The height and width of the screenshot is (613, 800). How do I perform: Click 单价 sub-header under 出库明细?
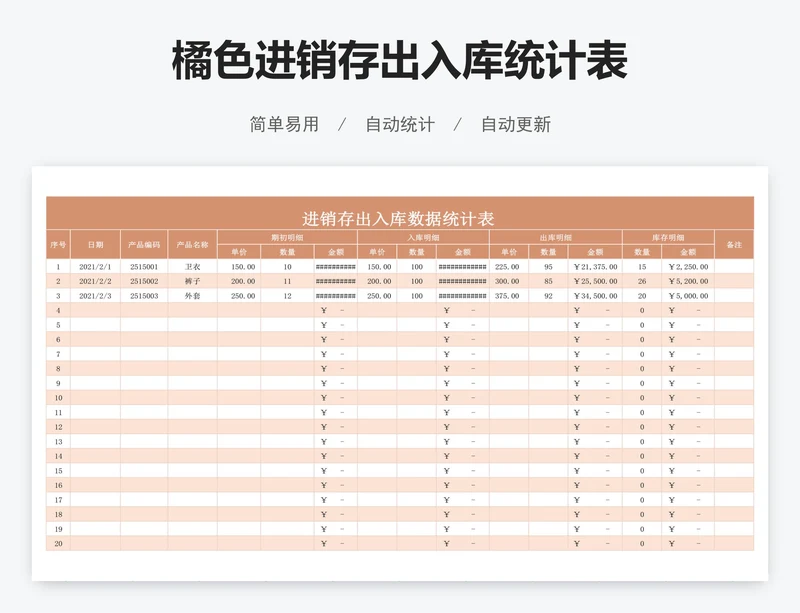click(x=509, y=252)
